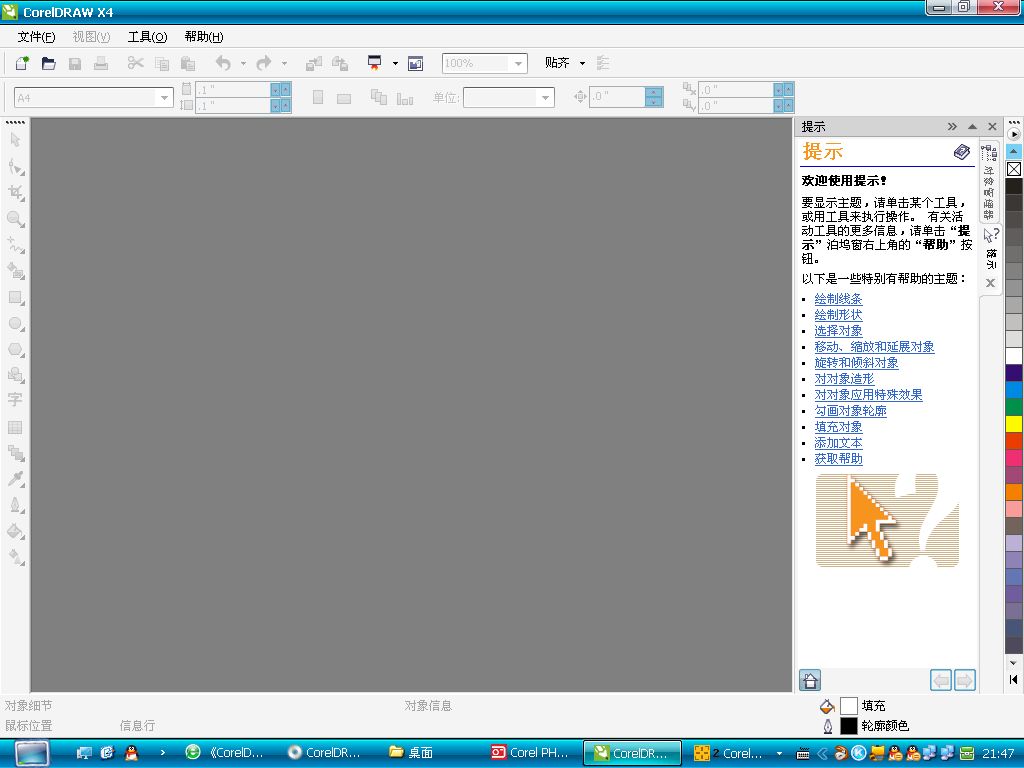Switch to Corel PH... taskbar window
This screenshot has height=768, width=1024.
pos(530,753)
